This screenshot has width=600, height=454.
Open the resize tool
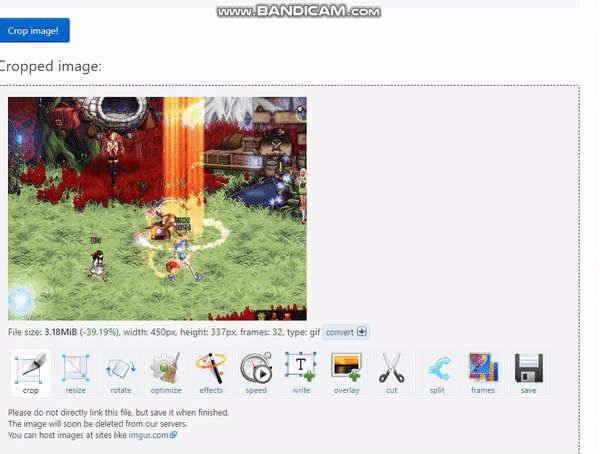click(x=76, y=372)
